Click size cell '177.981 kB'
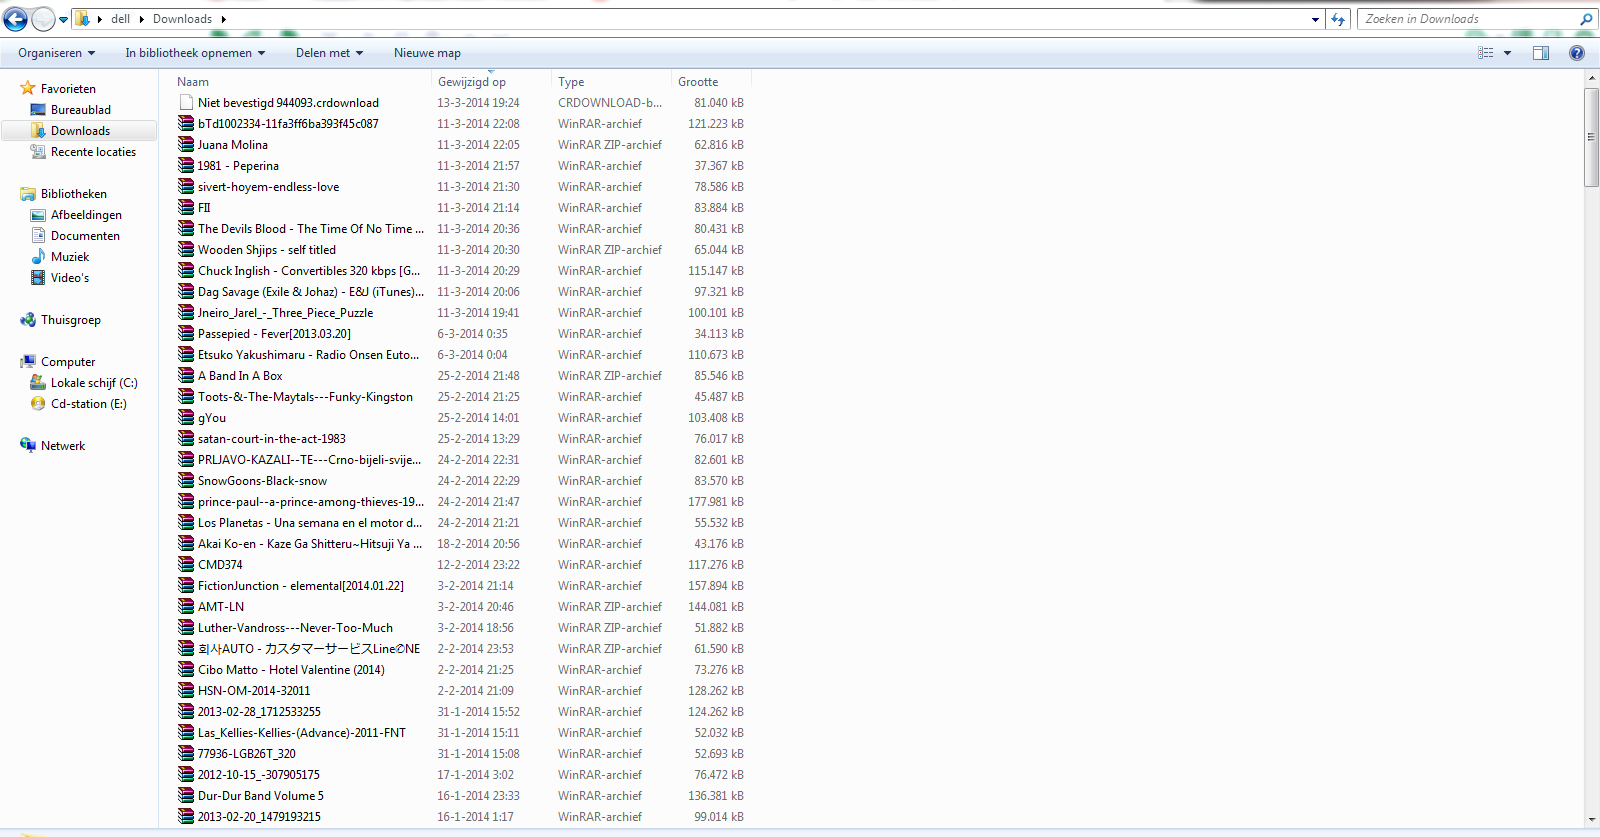Screen dimensions: 1600x837 click(715, 502)
